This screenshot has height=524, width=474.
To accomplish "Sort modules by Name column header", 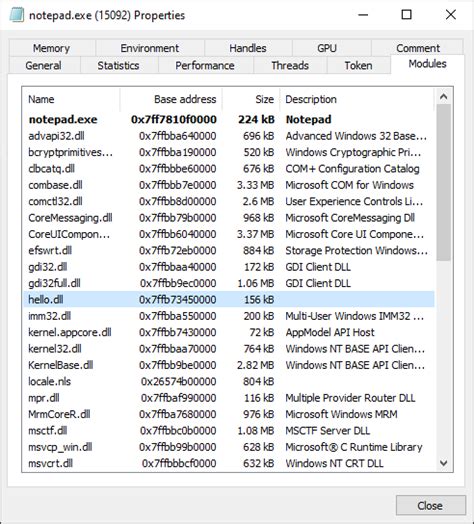I will 71,99.
